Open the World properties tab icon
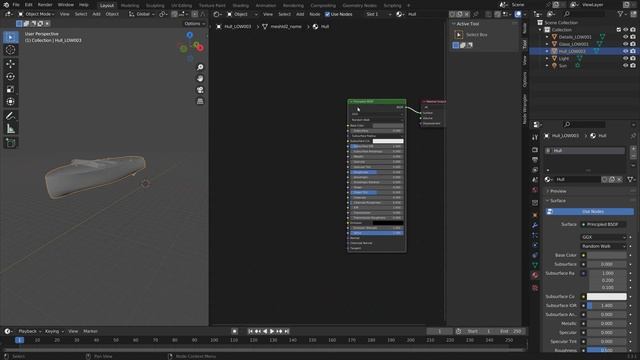The width and height of the screenshot is (640, 360). tap(535, 190)
